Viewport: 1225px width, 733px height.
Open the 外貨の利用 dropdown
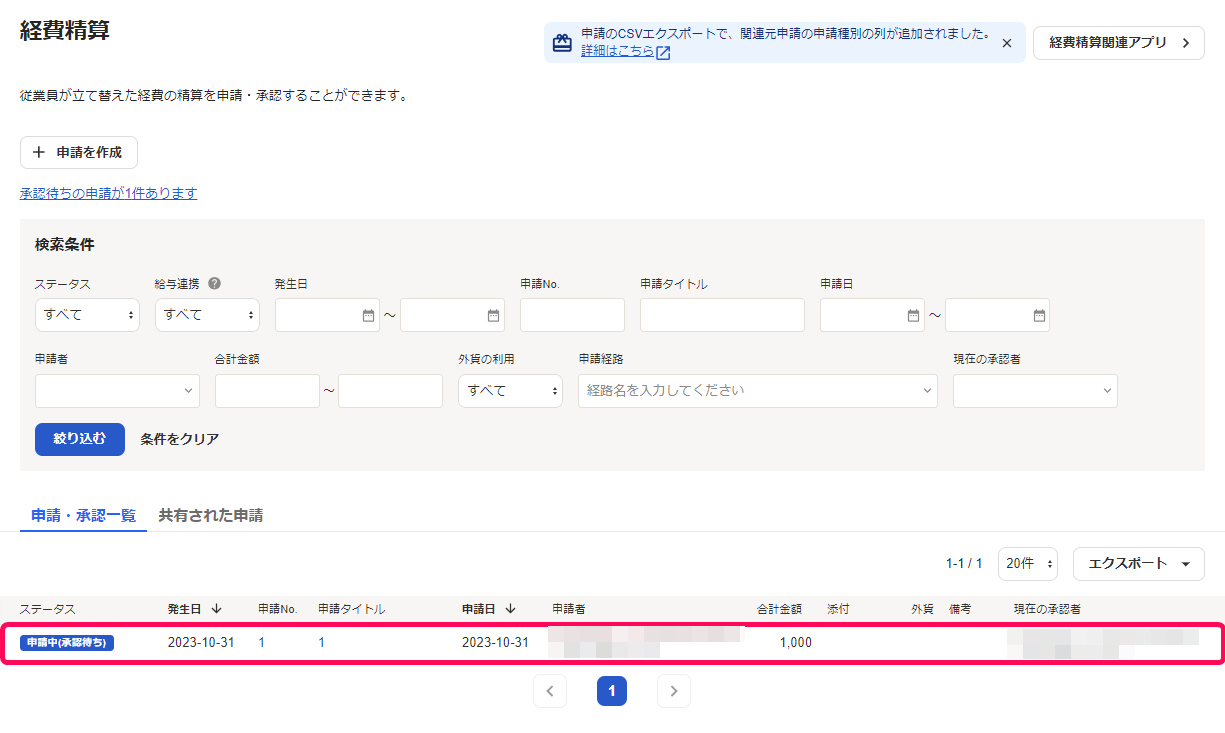(x=510, y=391)
